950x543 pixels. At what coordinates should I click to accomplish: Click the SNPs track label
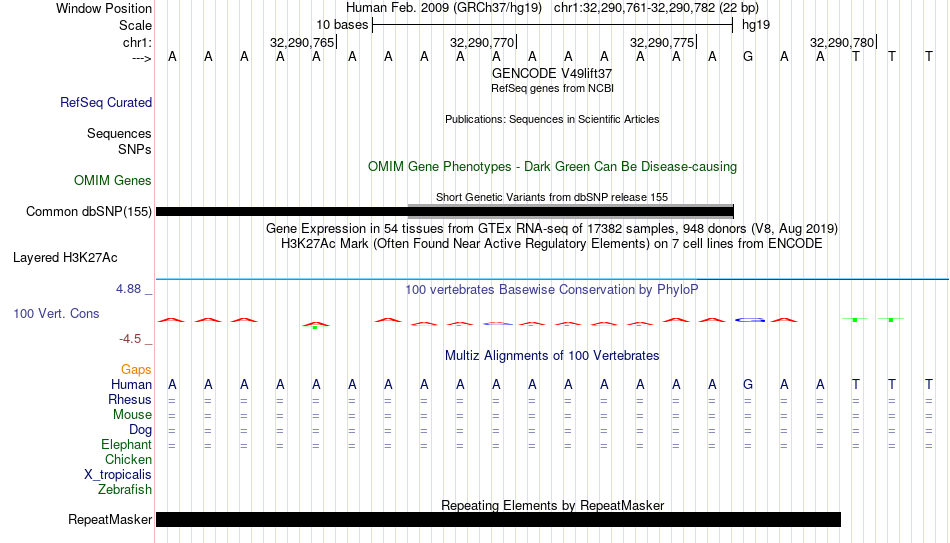[x=135, y=149]
